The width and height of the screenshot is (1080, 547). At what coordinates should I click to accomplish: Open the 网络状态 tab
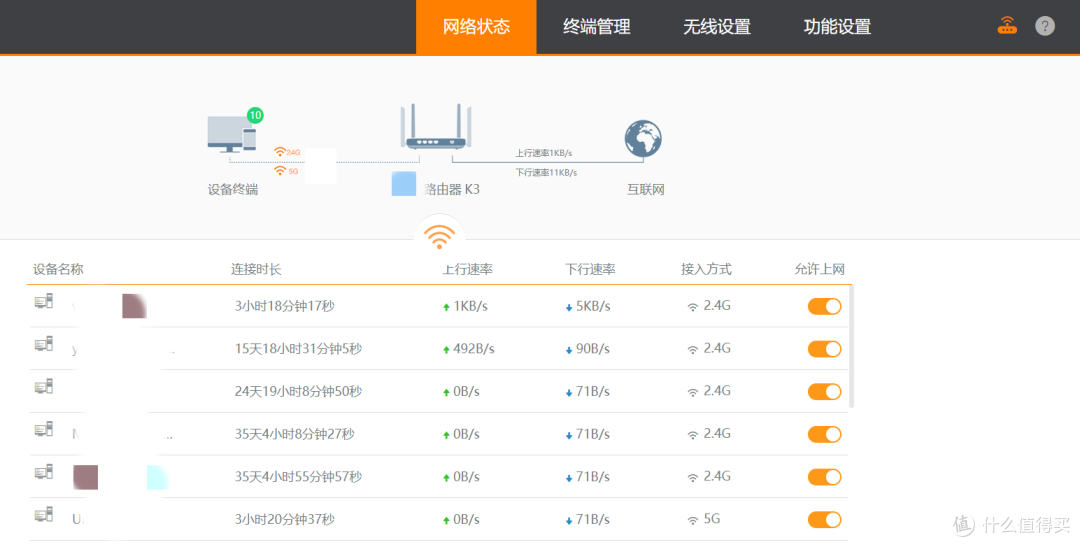tap(476, 27)
